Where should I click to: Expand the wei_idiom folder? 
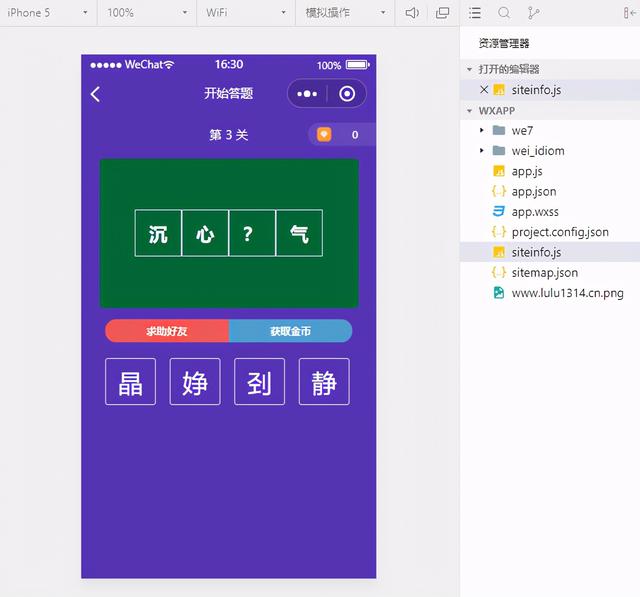point(482,151)
